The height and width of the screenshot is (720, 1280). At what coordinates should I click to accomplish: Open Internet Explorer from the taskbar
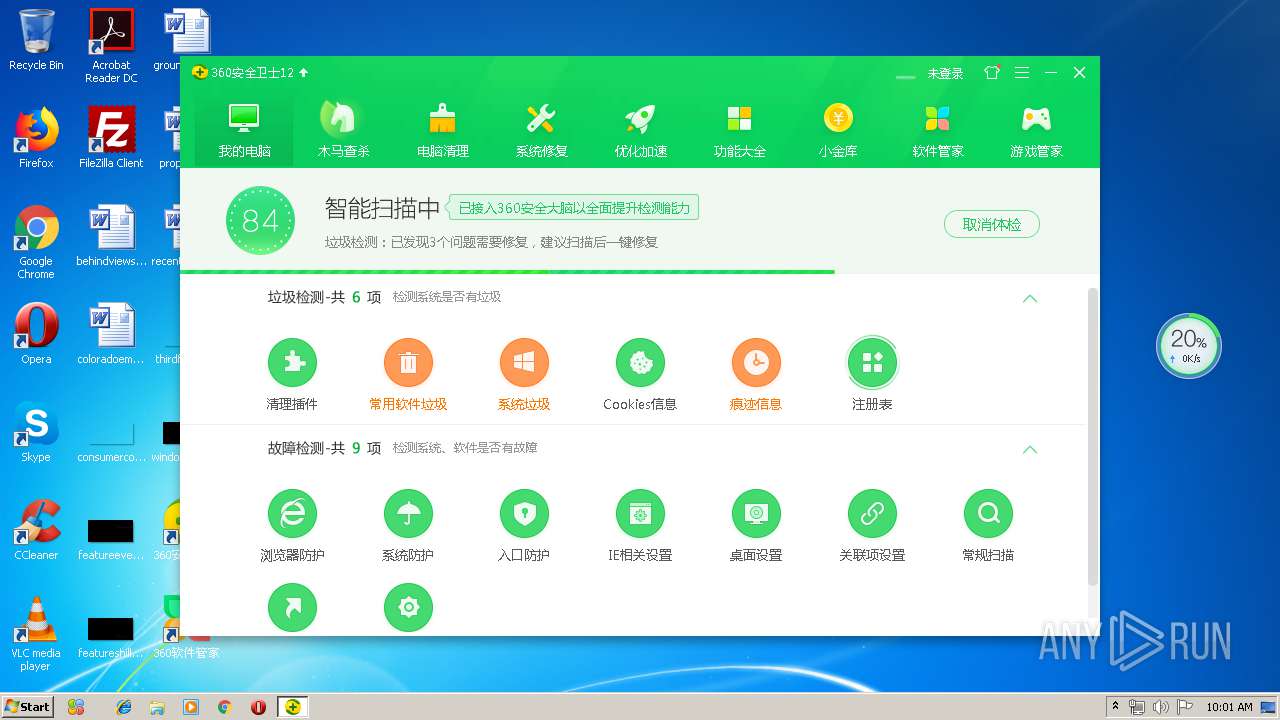pyautogui.click(x=124, y=706)
